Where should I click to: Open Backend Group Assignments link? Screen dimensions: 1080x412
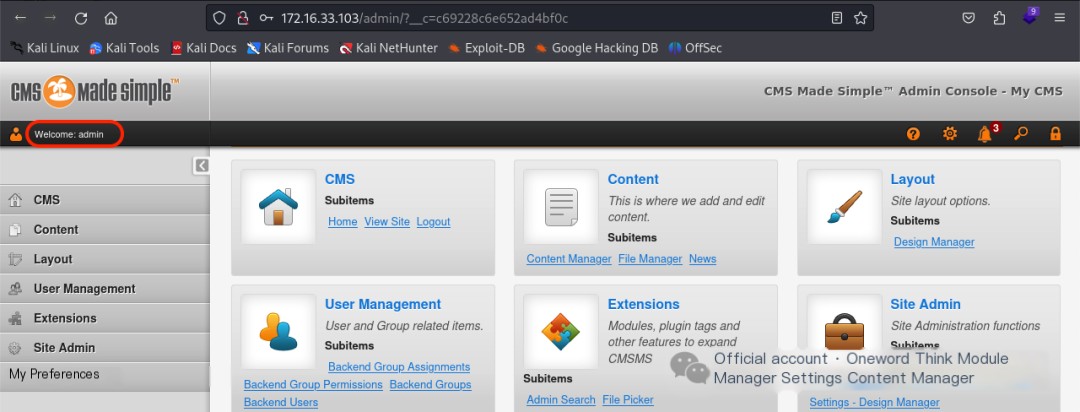399,367
